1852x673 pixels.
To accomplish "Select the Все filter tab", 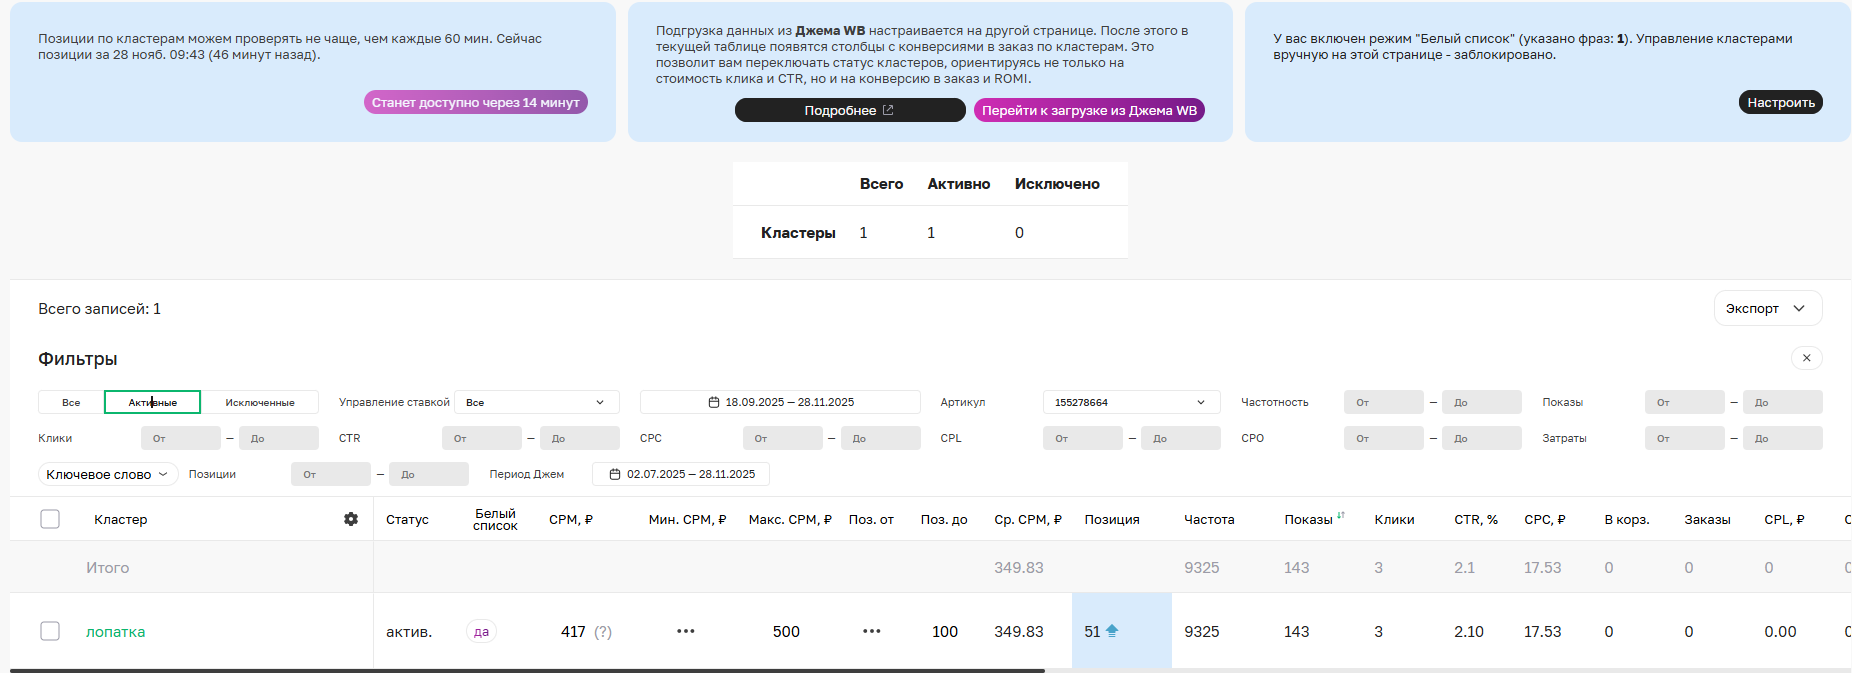I will (71, 402).
